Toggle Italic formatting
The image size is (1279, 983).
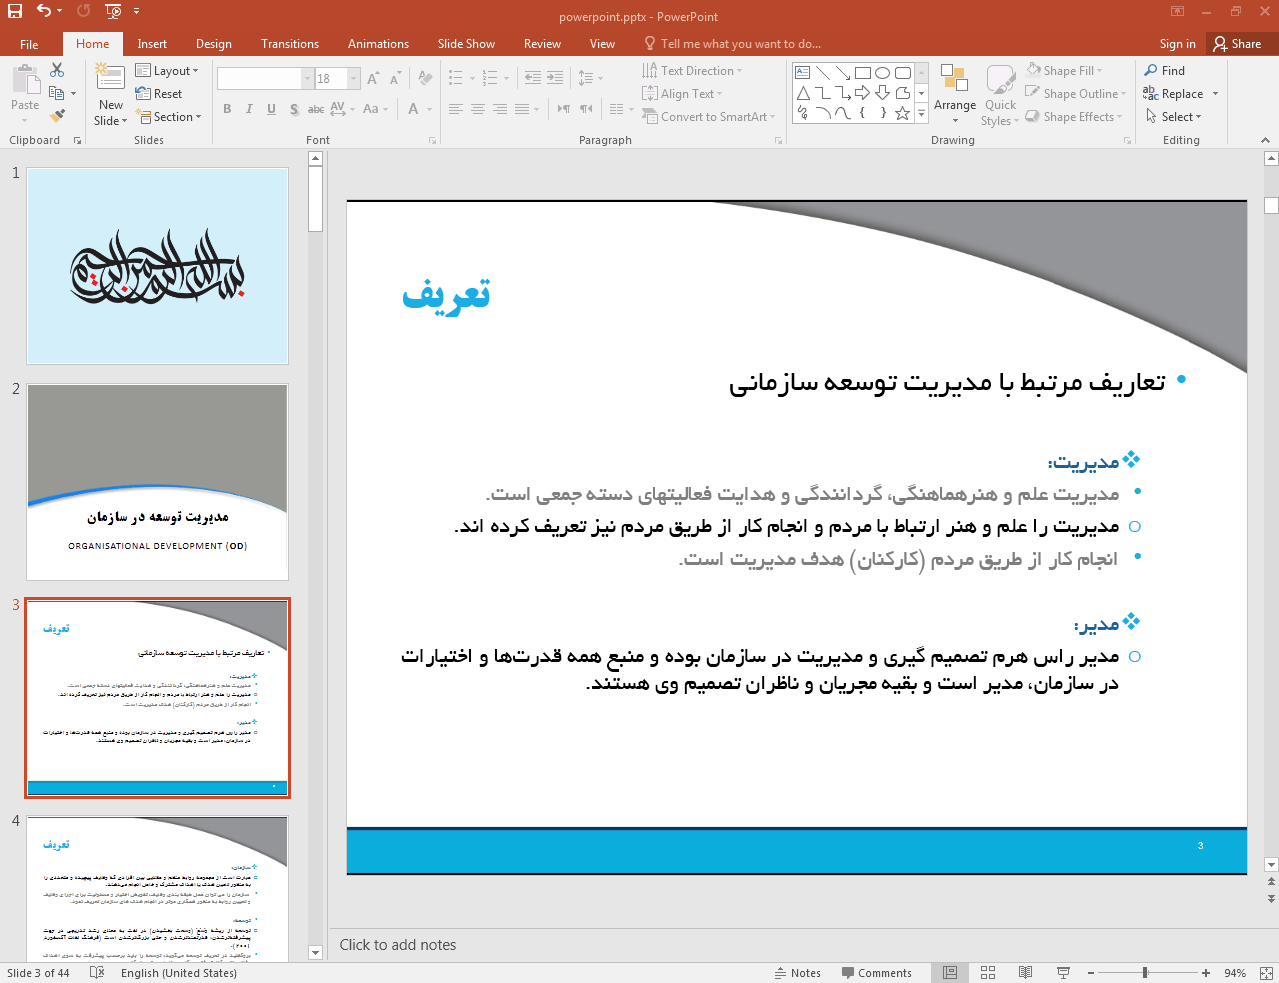point(249,109)
